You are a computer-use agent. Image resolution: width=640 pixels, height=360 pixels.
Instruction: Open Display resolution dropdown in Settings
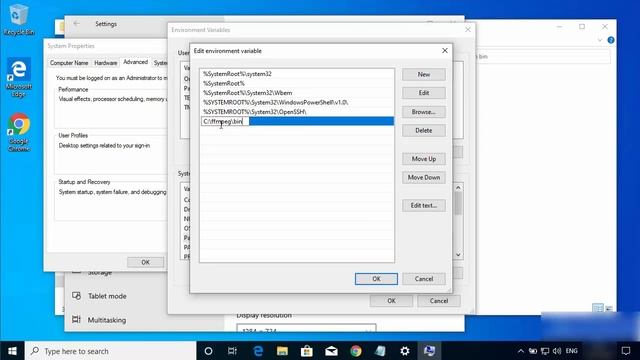pyautogui.click(x=306, y=329)
